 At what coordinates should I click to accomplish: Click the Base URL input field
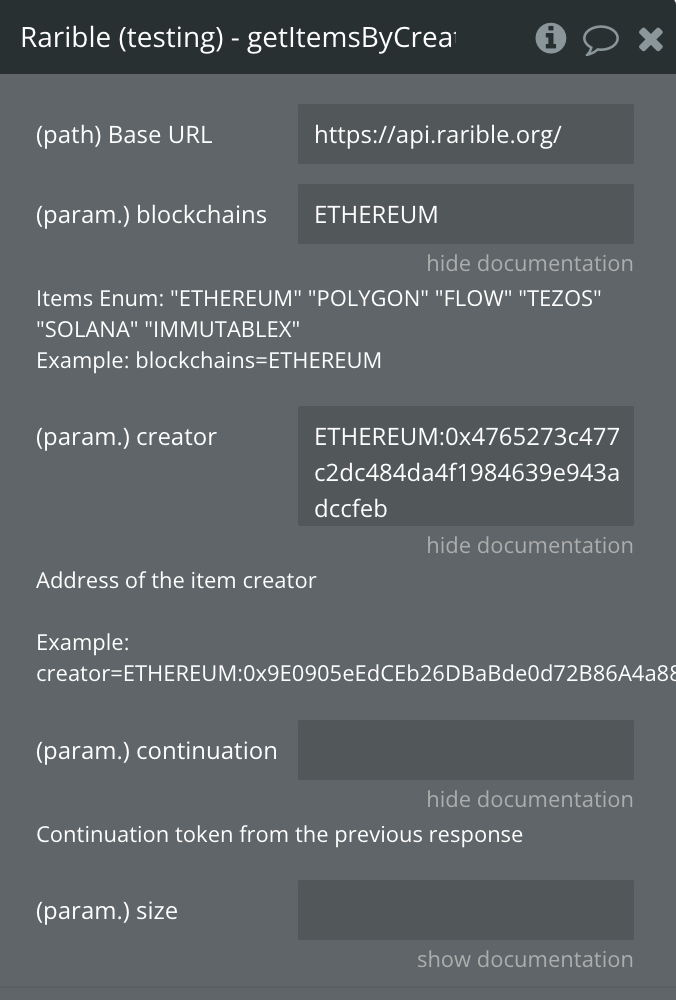coord(465,134)
